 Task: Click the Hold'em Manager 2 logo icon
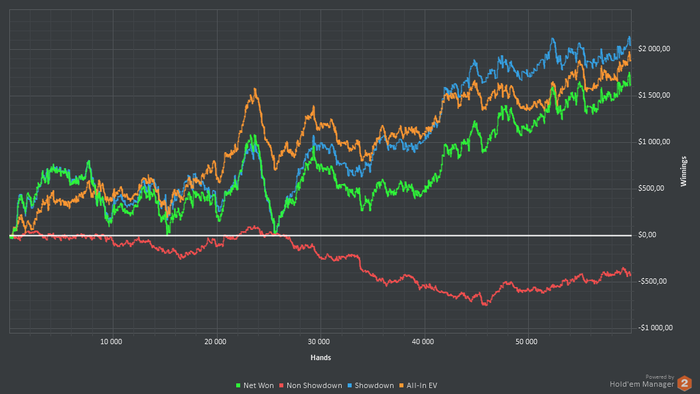pyautogui.click(x=684, y=383)
